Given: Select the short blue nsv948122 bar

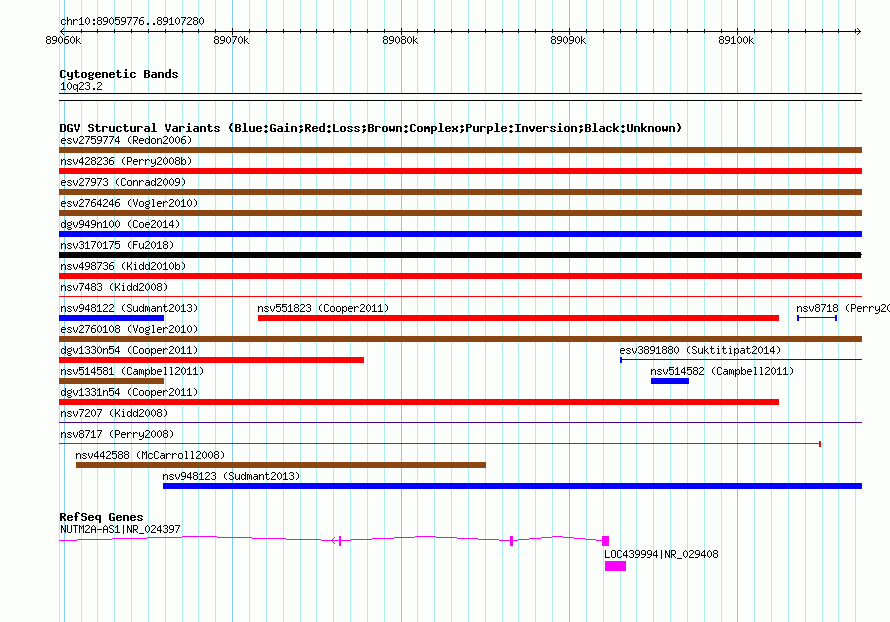Looking at the screenshot, I should click(x=111, y=318).
